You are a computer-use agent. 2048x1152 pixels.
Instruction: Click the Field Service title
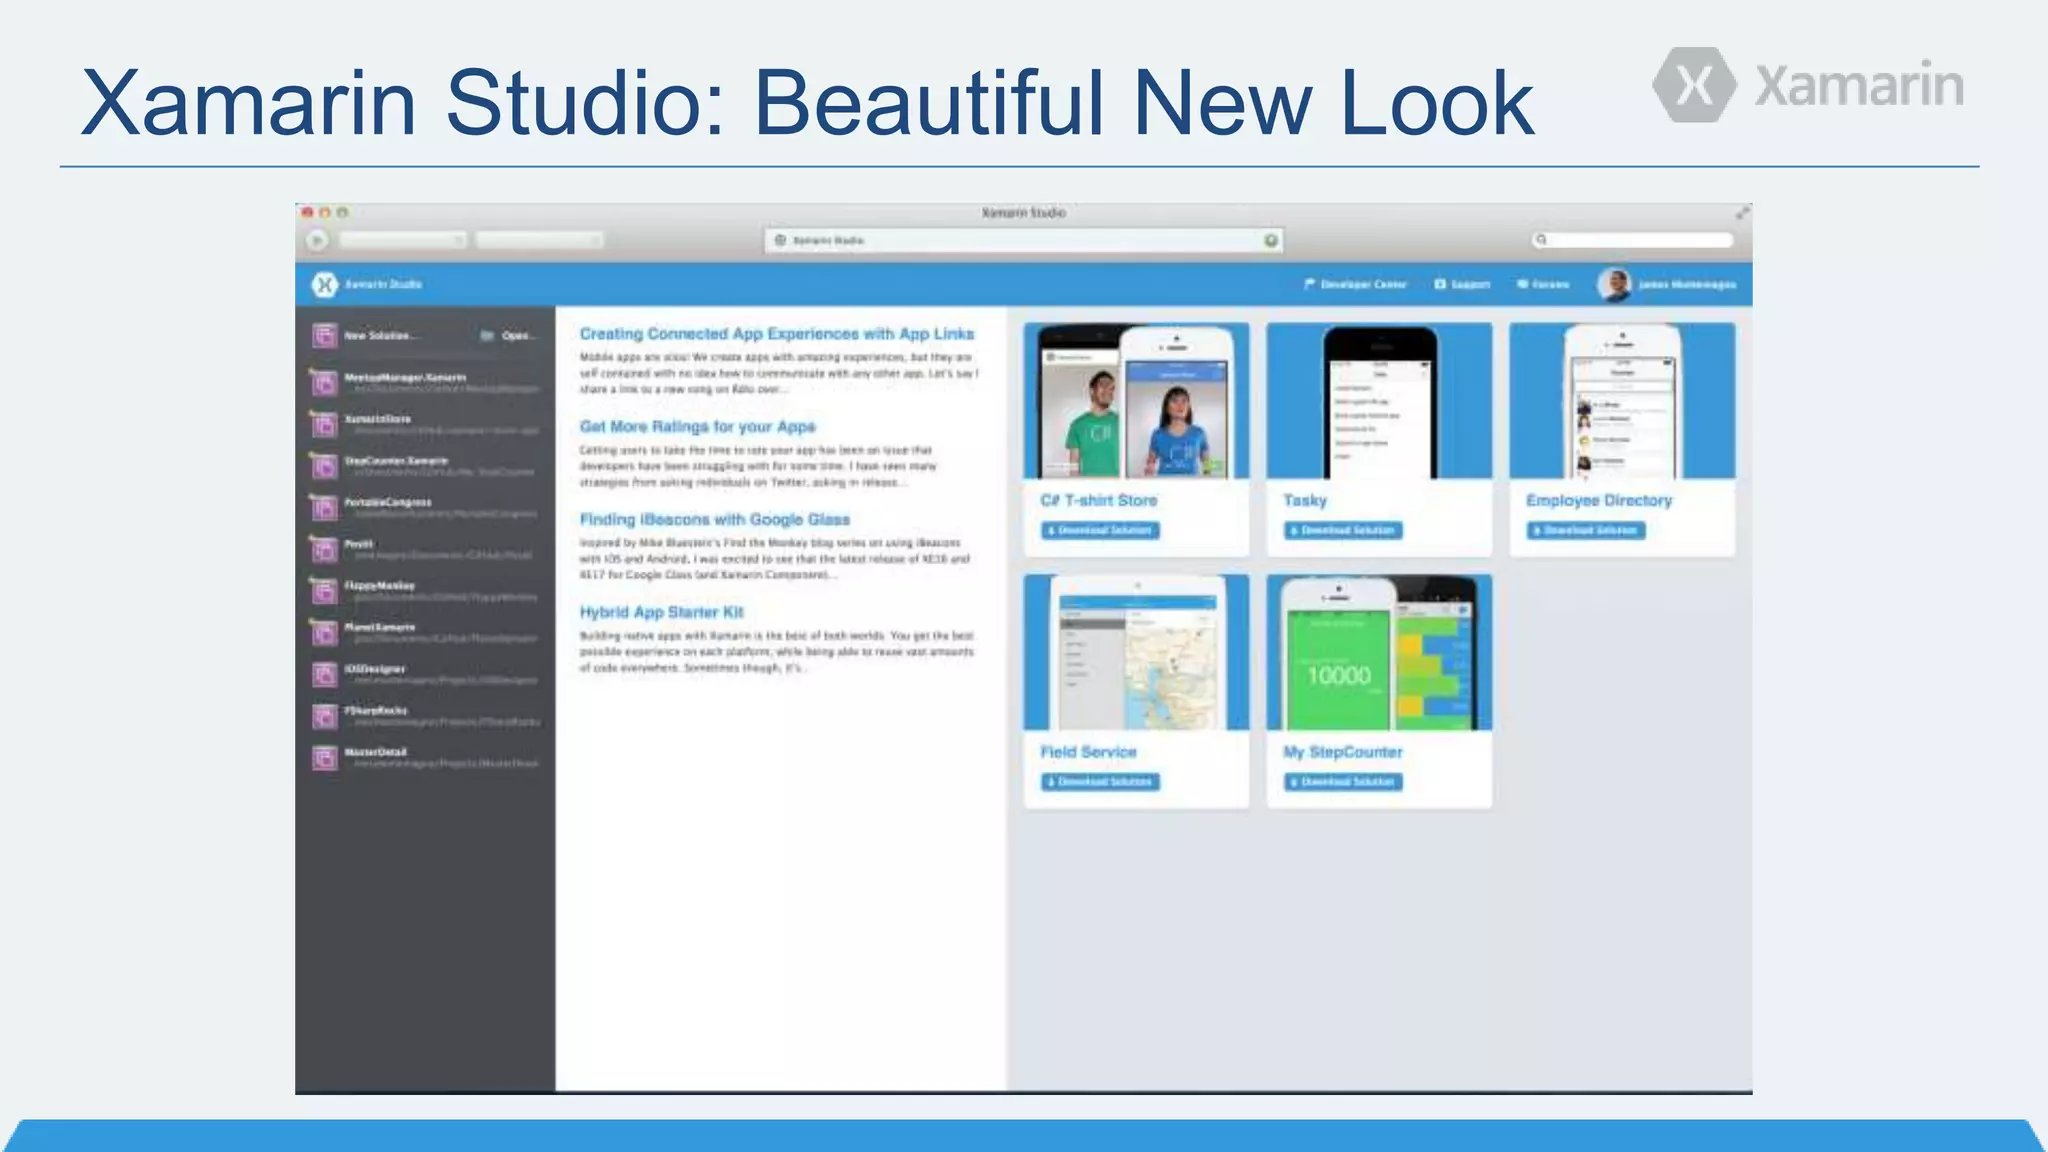(1088, 752)
